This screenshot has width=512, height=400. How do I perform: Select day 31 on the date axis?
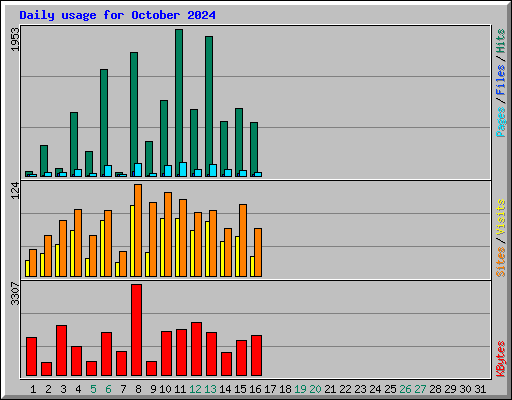(x=480, y=389)
